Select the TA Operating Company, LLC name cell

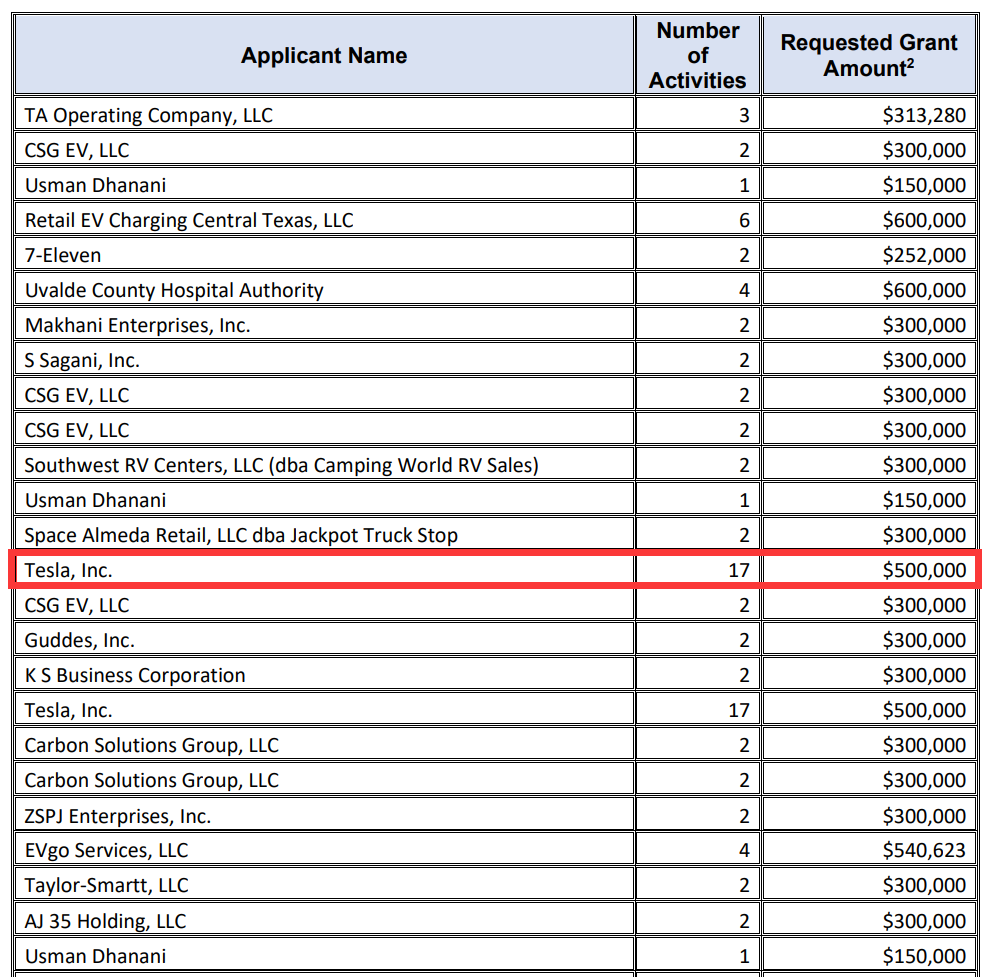(324, 115)
